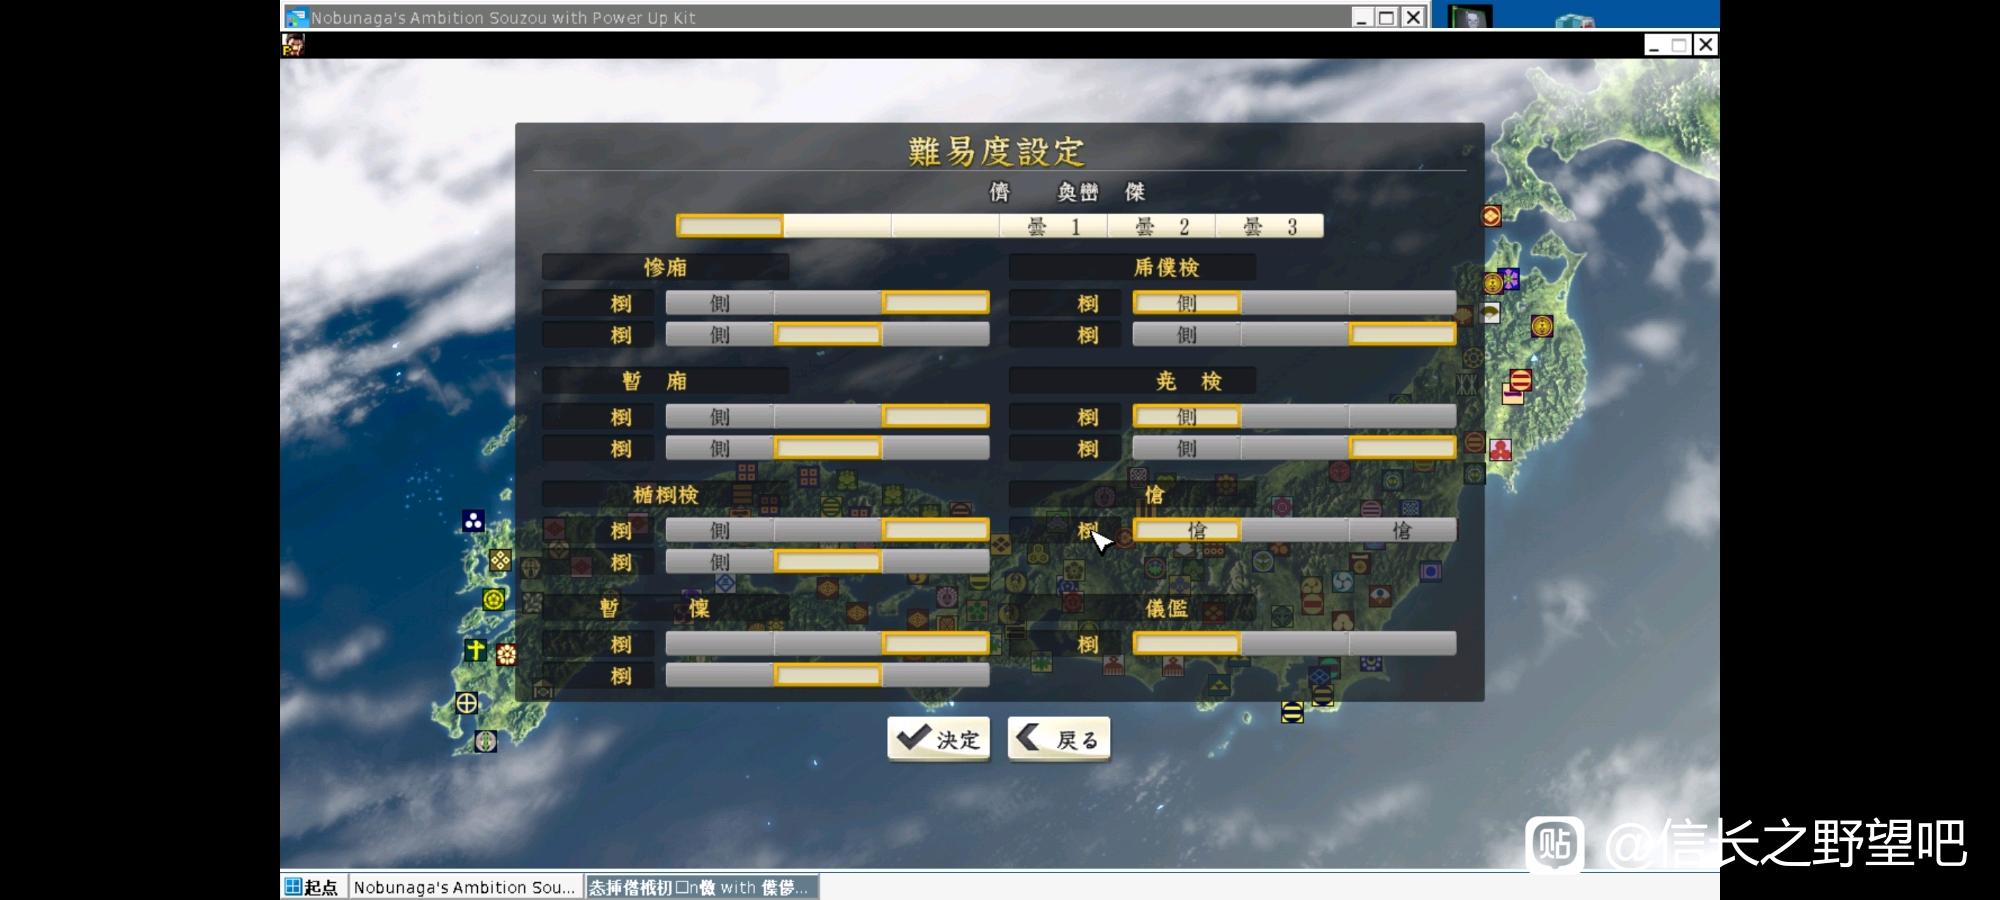Click the purple flower clan crest
Image resolution: width=2000 pixels, height=900 pixels.
tap(1510, 279)
